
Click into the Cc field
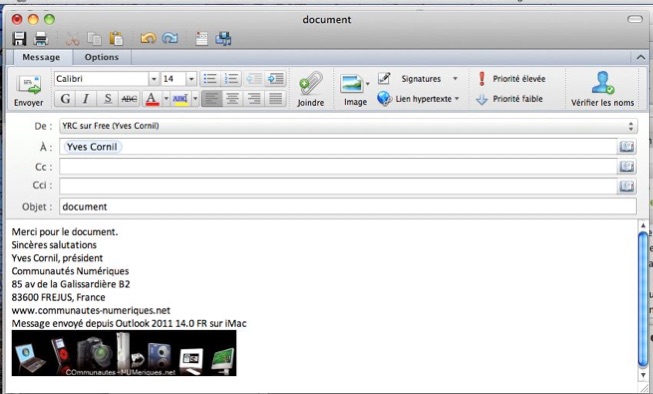(x=338, y=167)
